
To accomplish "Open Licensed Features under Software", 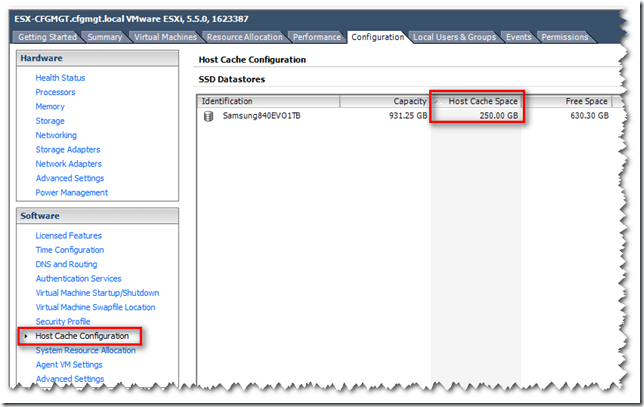I will (x=69, y=236).
